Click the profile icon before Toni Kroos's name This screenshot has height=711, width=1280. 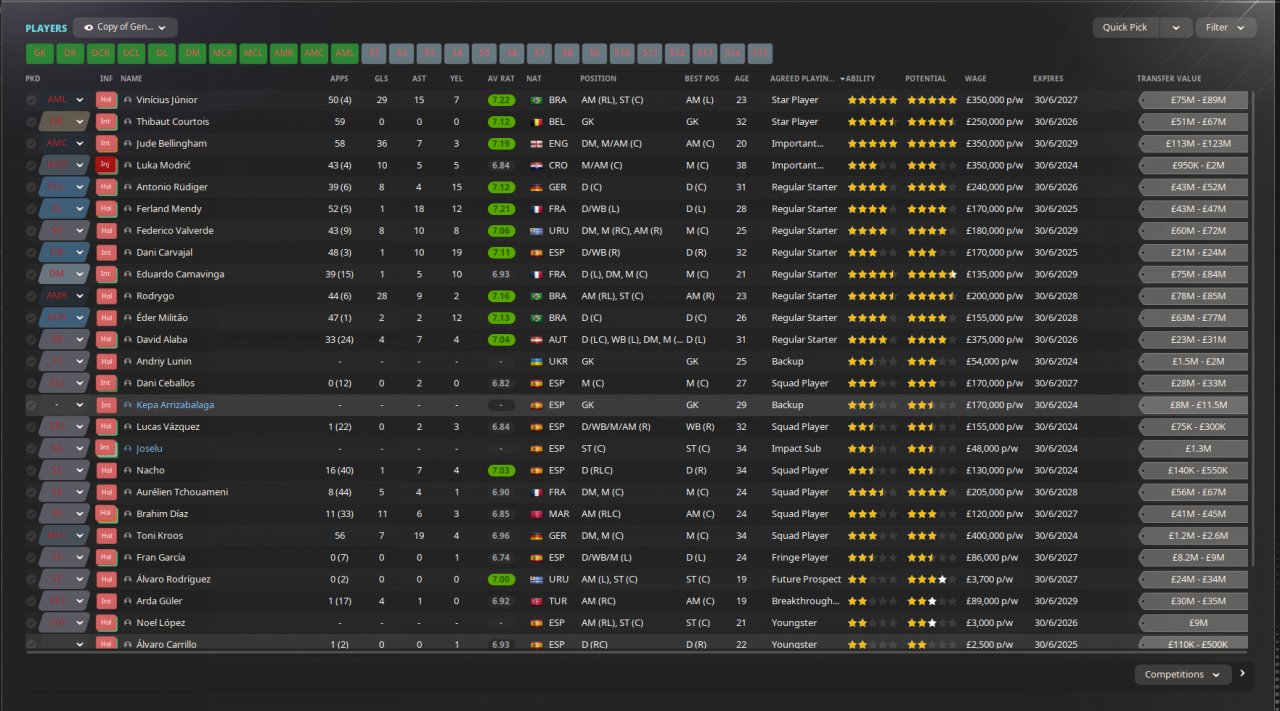click(x=128, y=536)
